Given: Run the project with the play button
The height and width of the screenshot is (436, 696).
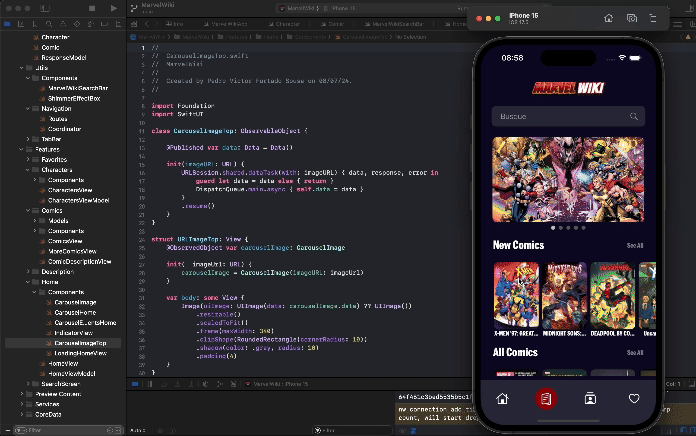Looking at the screenshot, I should [x=114, y=8].
